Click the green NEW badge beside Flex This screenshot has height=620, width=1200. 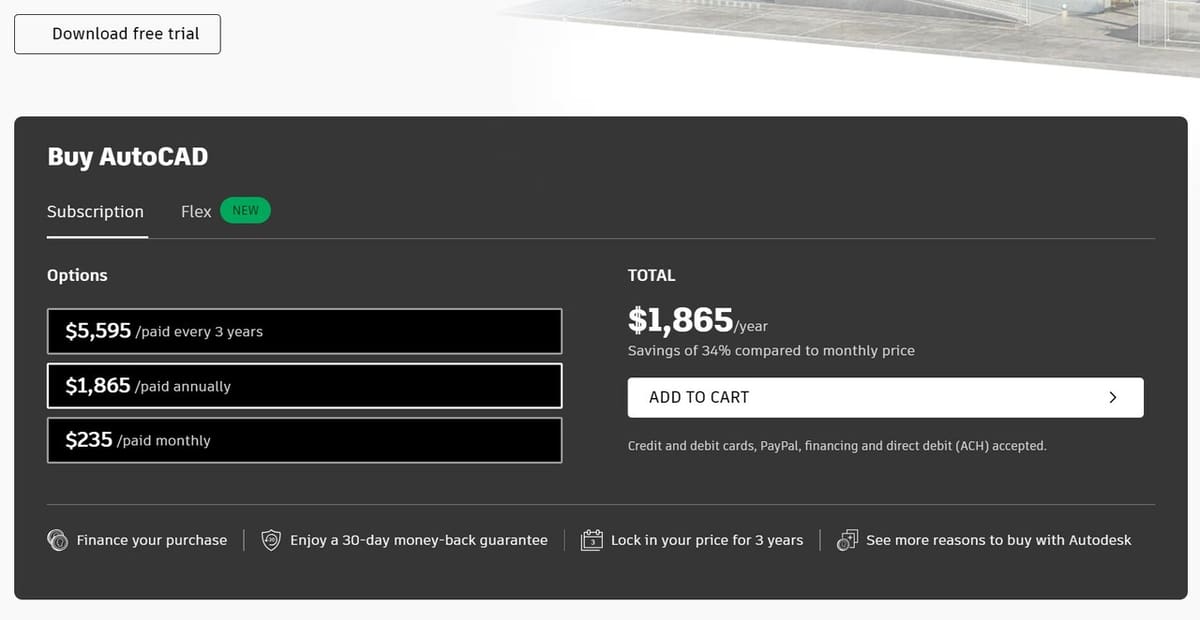click(x=245, y=210)
